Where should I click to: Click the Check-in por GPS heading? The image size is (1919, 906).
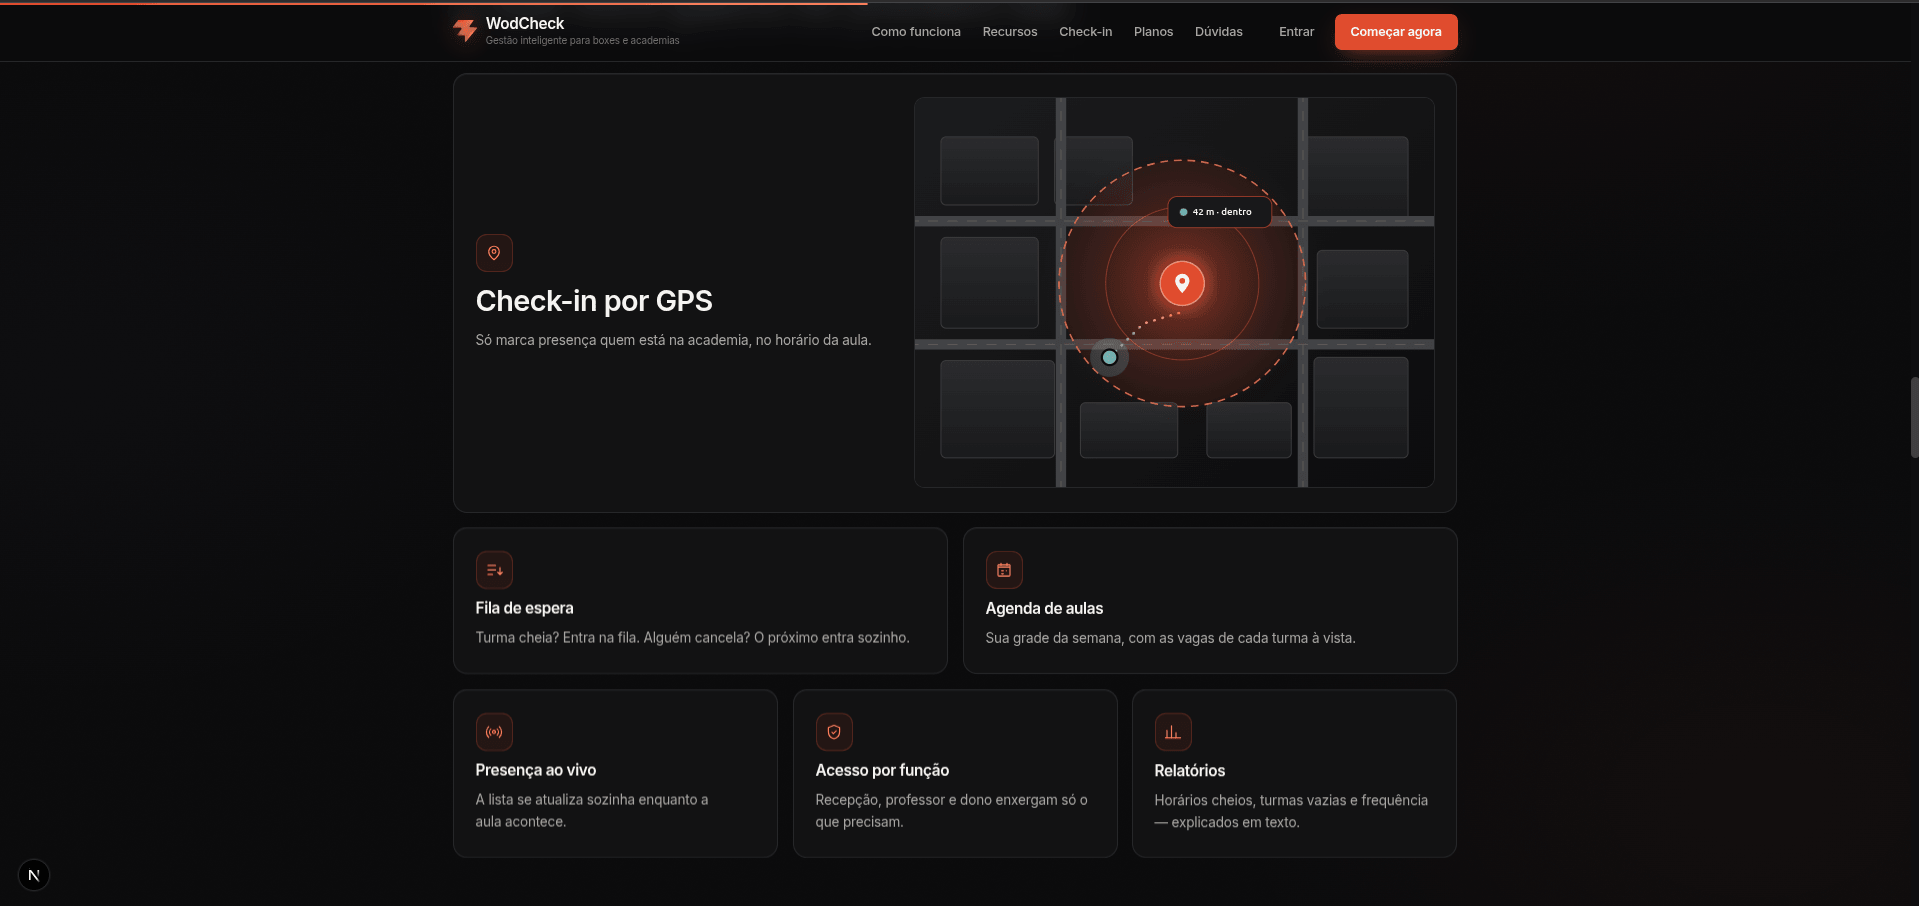pyautogui.click(x=594, y=301)
